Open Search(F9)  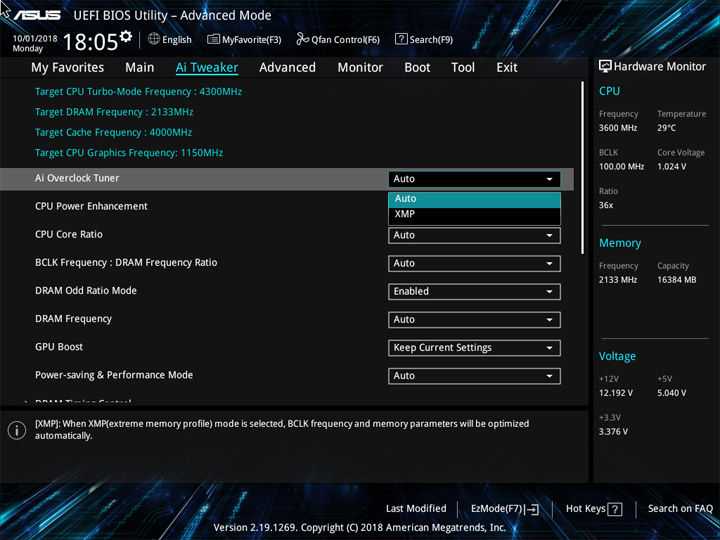click(424, 39)
